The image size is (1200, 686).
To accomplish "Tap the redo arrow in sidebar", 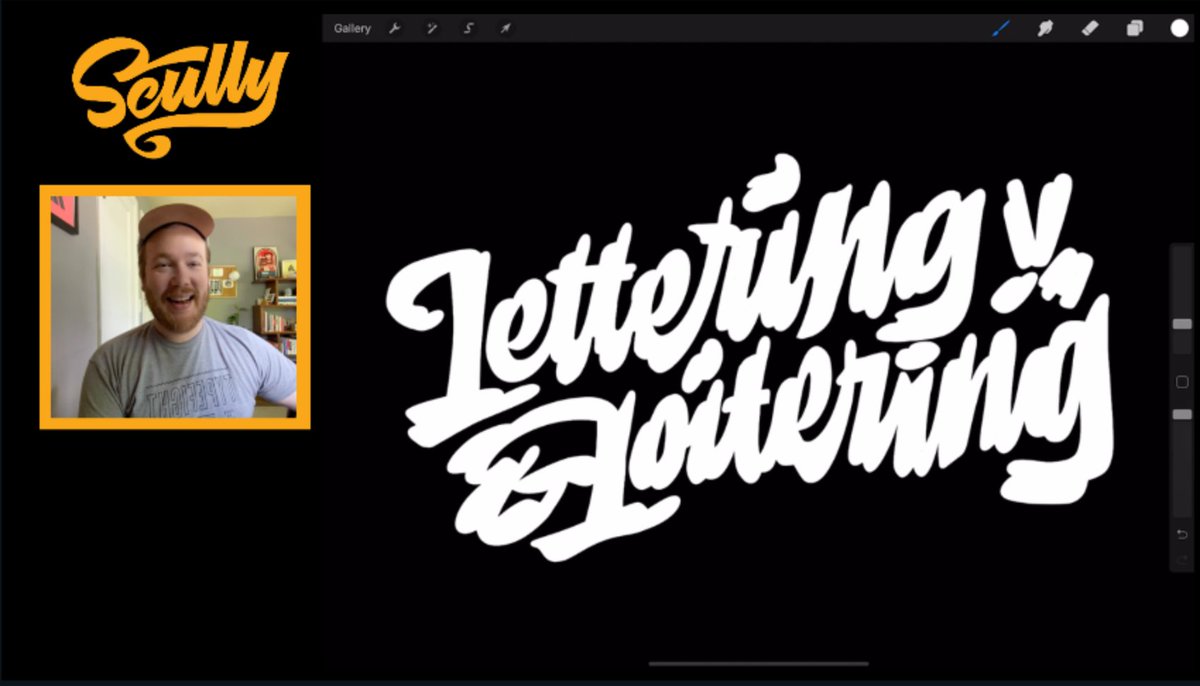I will (1182, 558).
